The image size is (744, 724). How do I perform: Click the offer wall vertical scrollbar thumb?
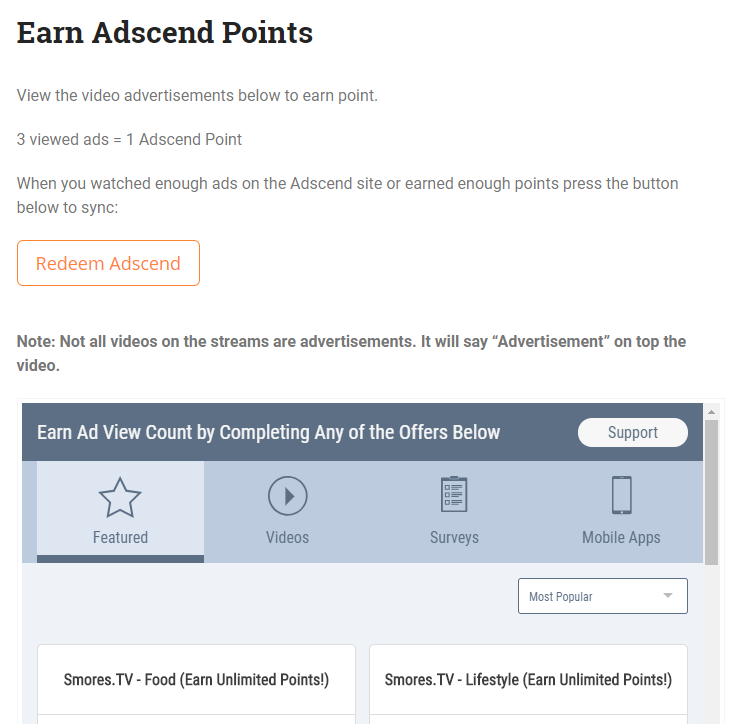point(711,492)
